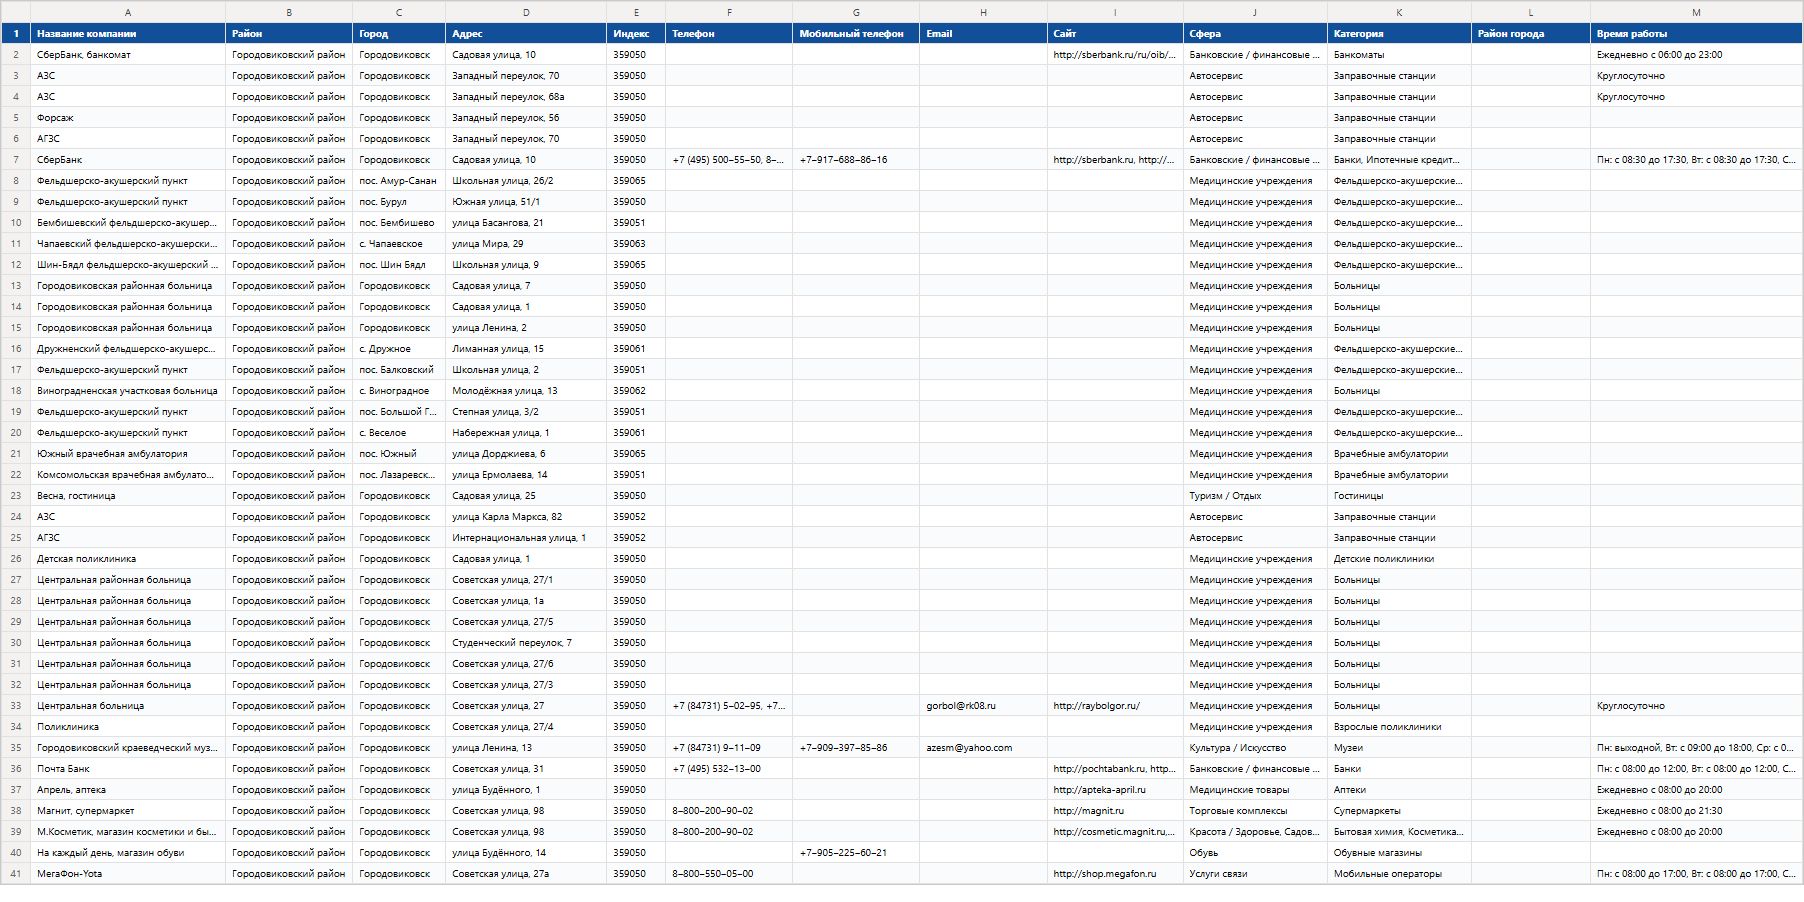The width and height of the screenshot is (1804, 902).
Task: Select column M by its letter header
Action: (x=1696, y=12)
